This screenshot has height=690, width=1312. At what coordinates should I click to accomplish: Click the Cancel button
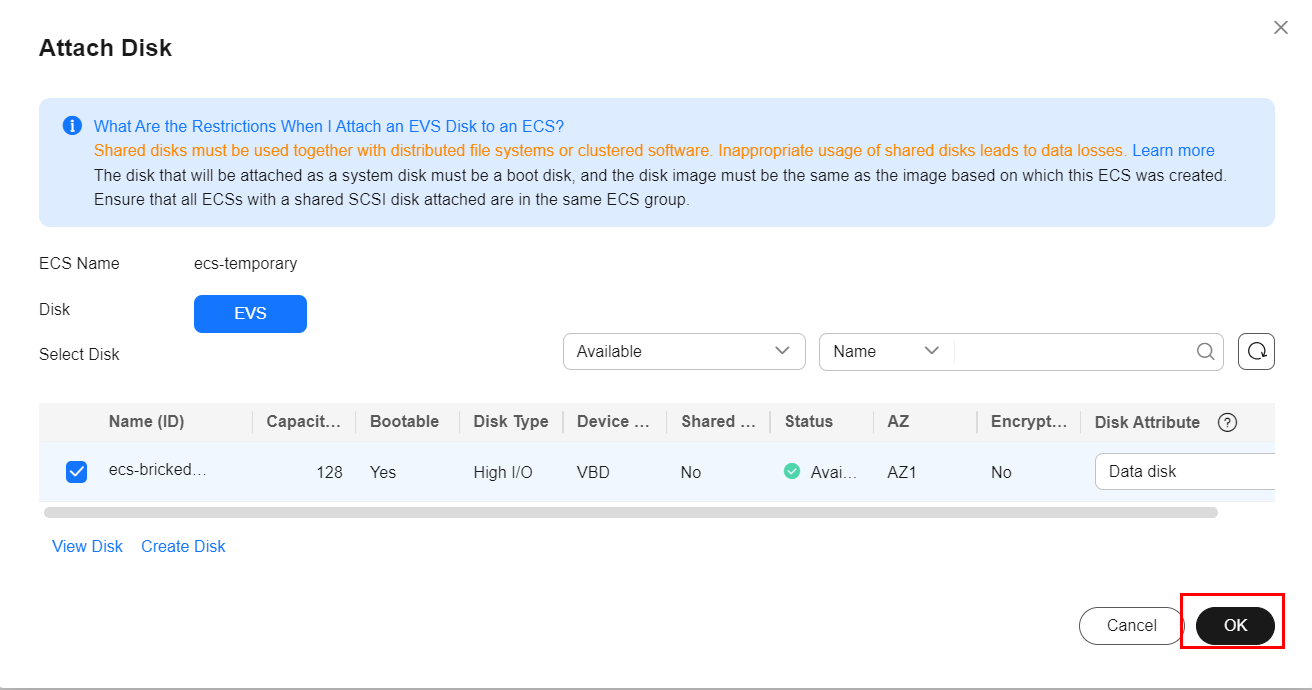pos(1131,625)
